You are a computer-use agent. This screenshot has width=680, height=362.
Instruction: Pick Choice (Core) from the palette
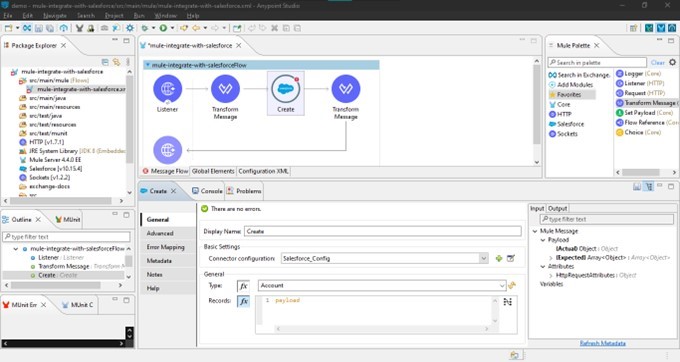click(638, 132)
